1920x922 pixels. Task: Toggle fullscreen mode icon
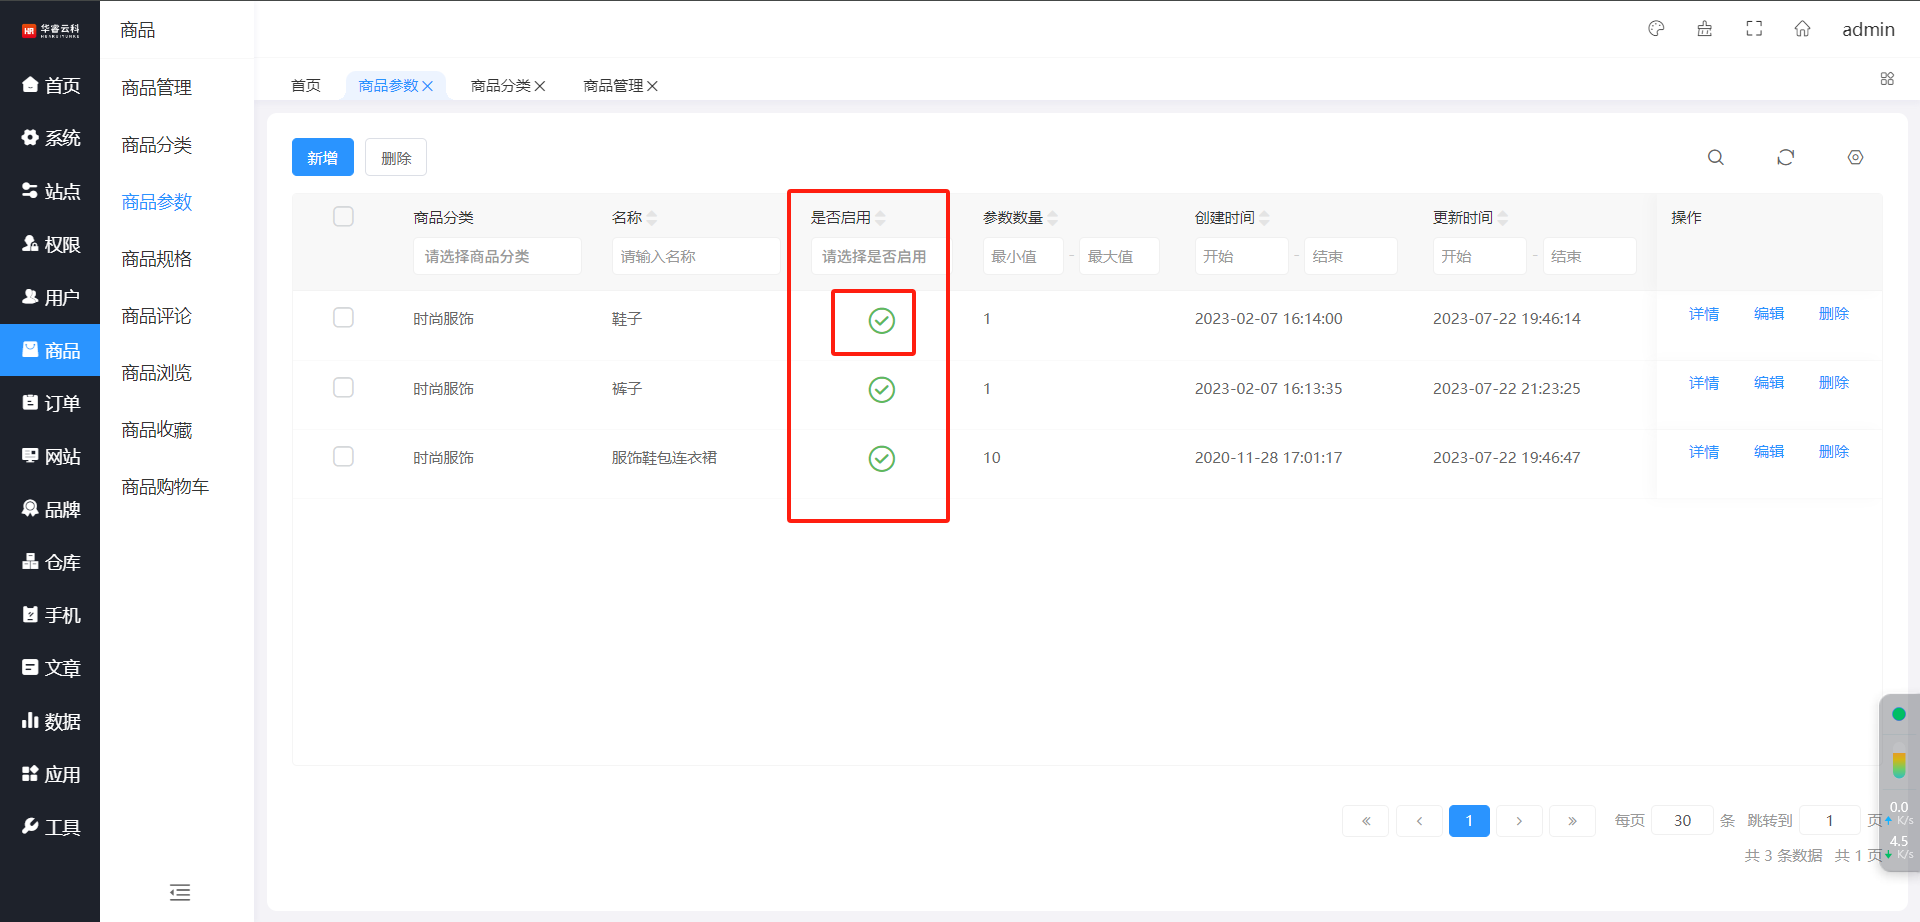point(1754,29)
